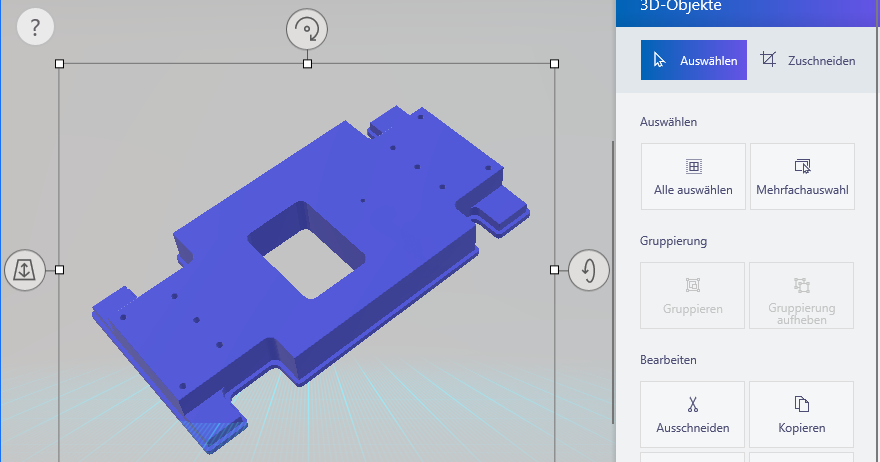Image resolution: width=880 pixels, height=462 pixels.
Task: Click top-right selection box handle
Action: [554, 64]
